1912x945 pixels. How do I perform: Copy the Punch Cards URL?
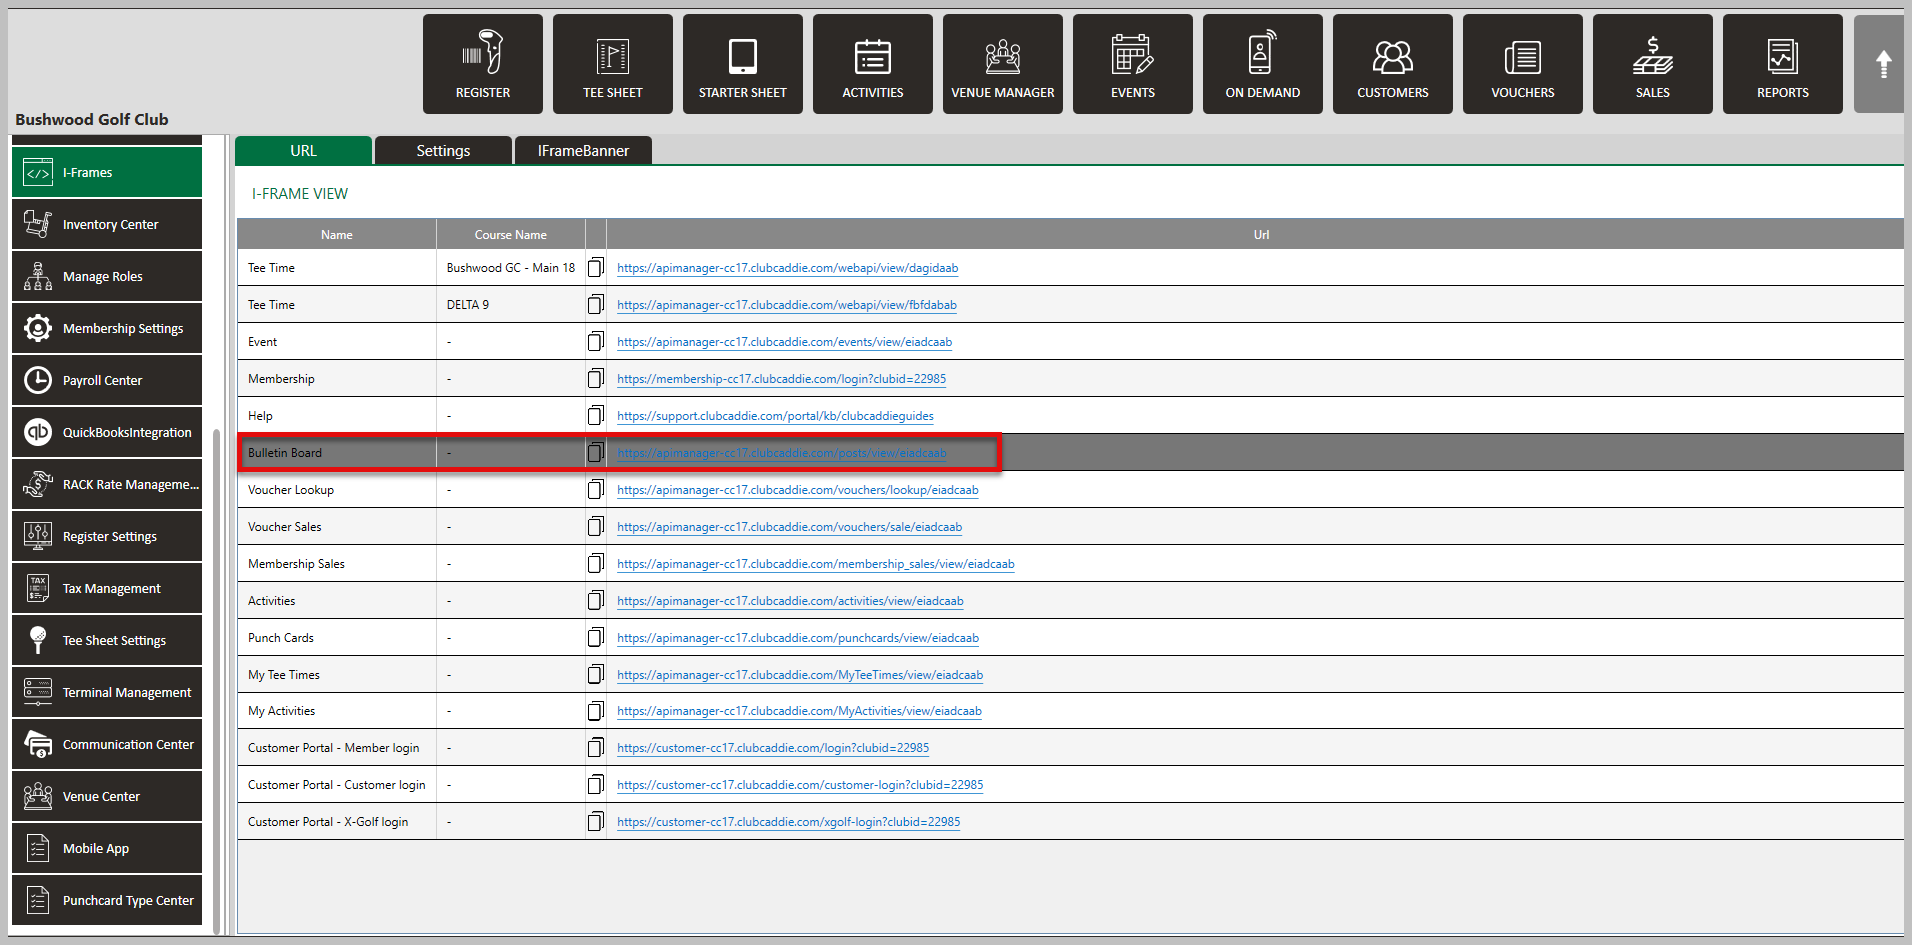tap(595, 637)
